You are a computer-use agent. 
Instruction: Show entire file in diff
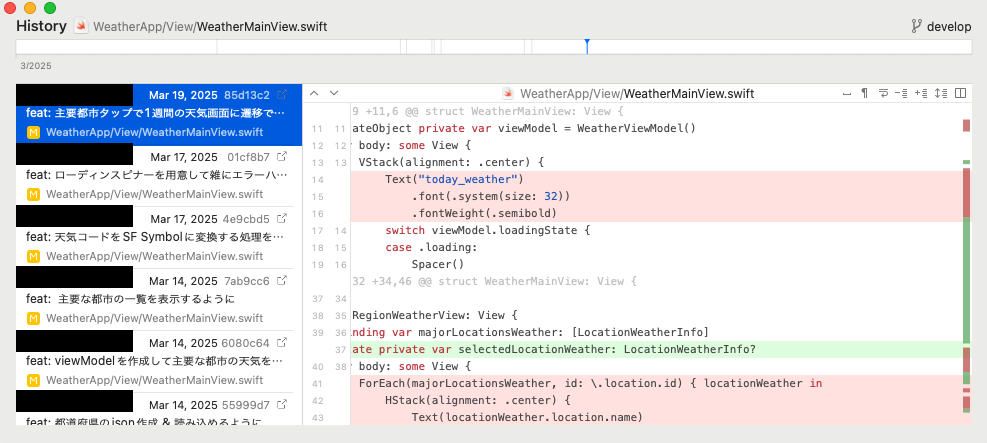941,94
